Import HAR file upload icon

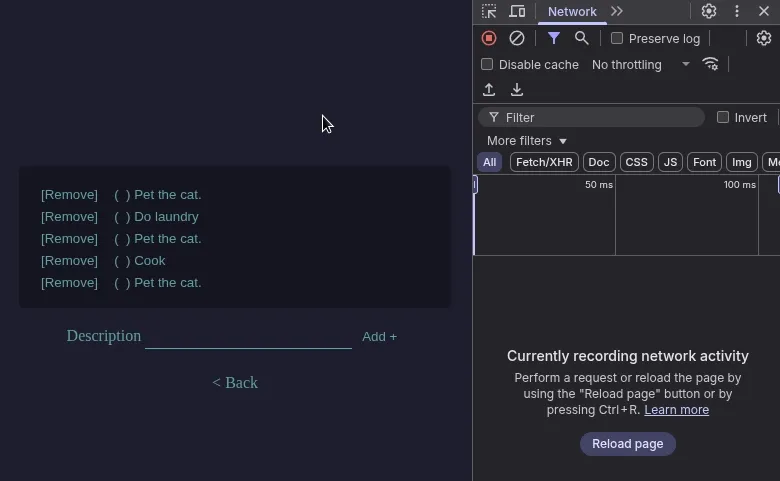pos(488,90)
